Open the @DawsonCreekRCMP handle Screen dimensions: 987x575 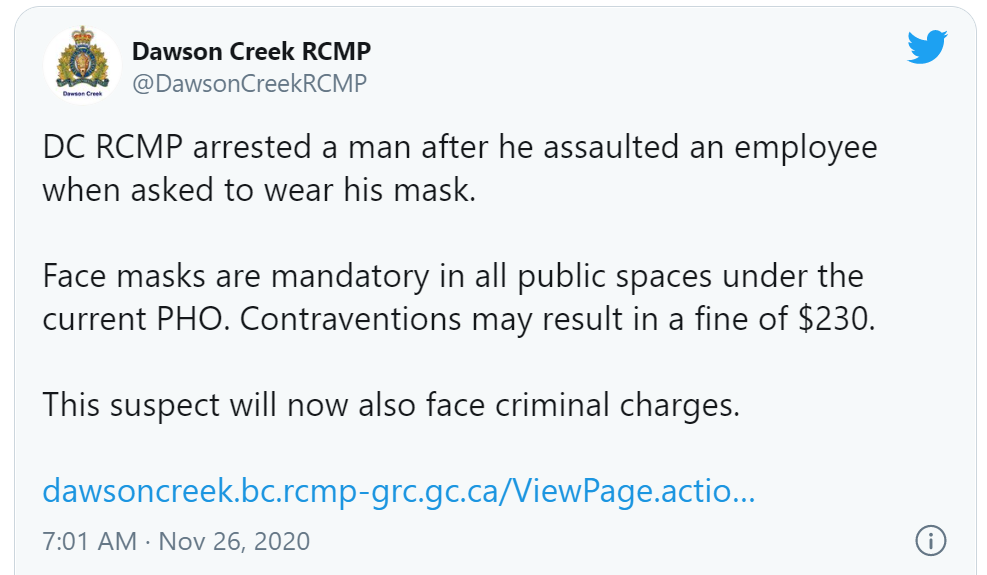click(x=249, y=84)
